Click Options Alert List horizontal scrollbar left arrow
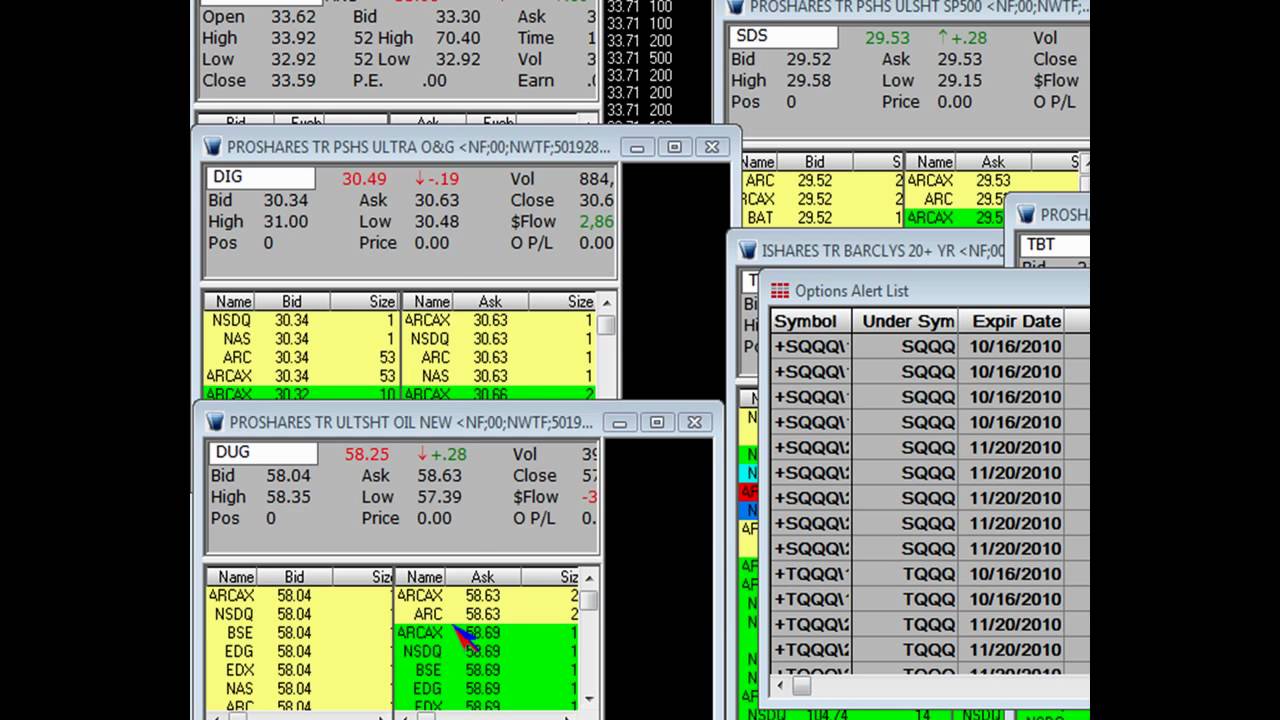1280x720 pixels. pos(782,686)
